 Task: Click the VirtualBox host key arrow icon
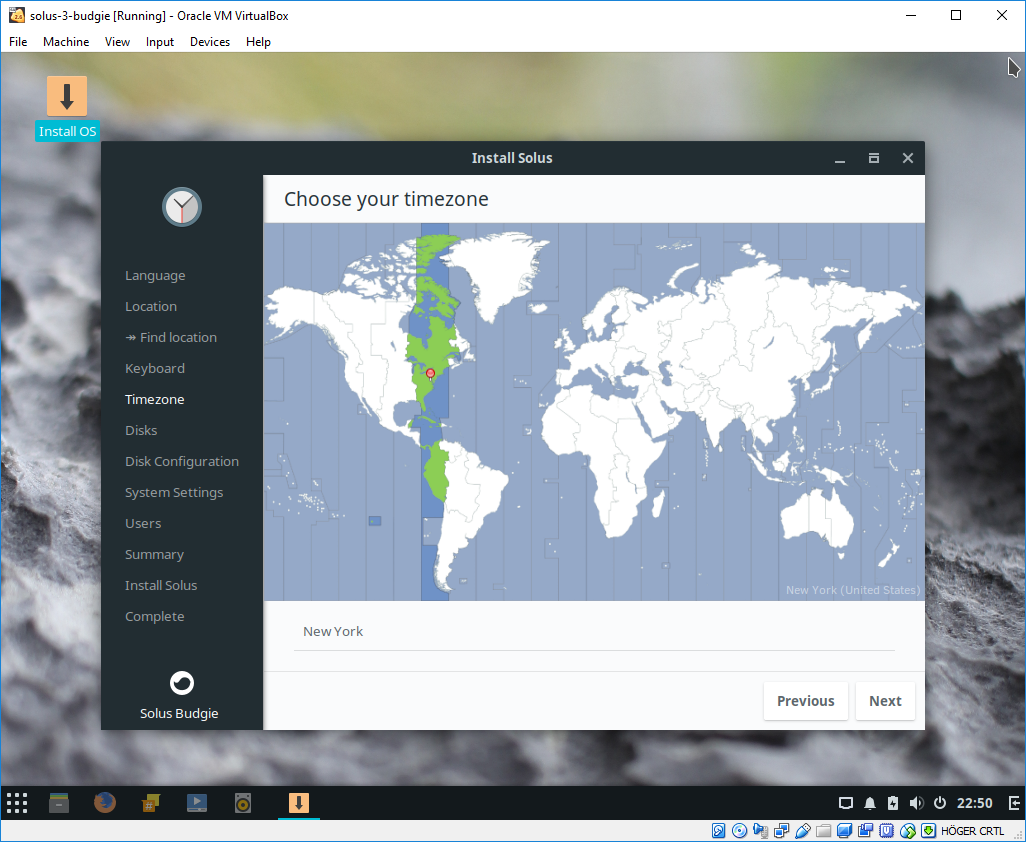click(928, 831)
